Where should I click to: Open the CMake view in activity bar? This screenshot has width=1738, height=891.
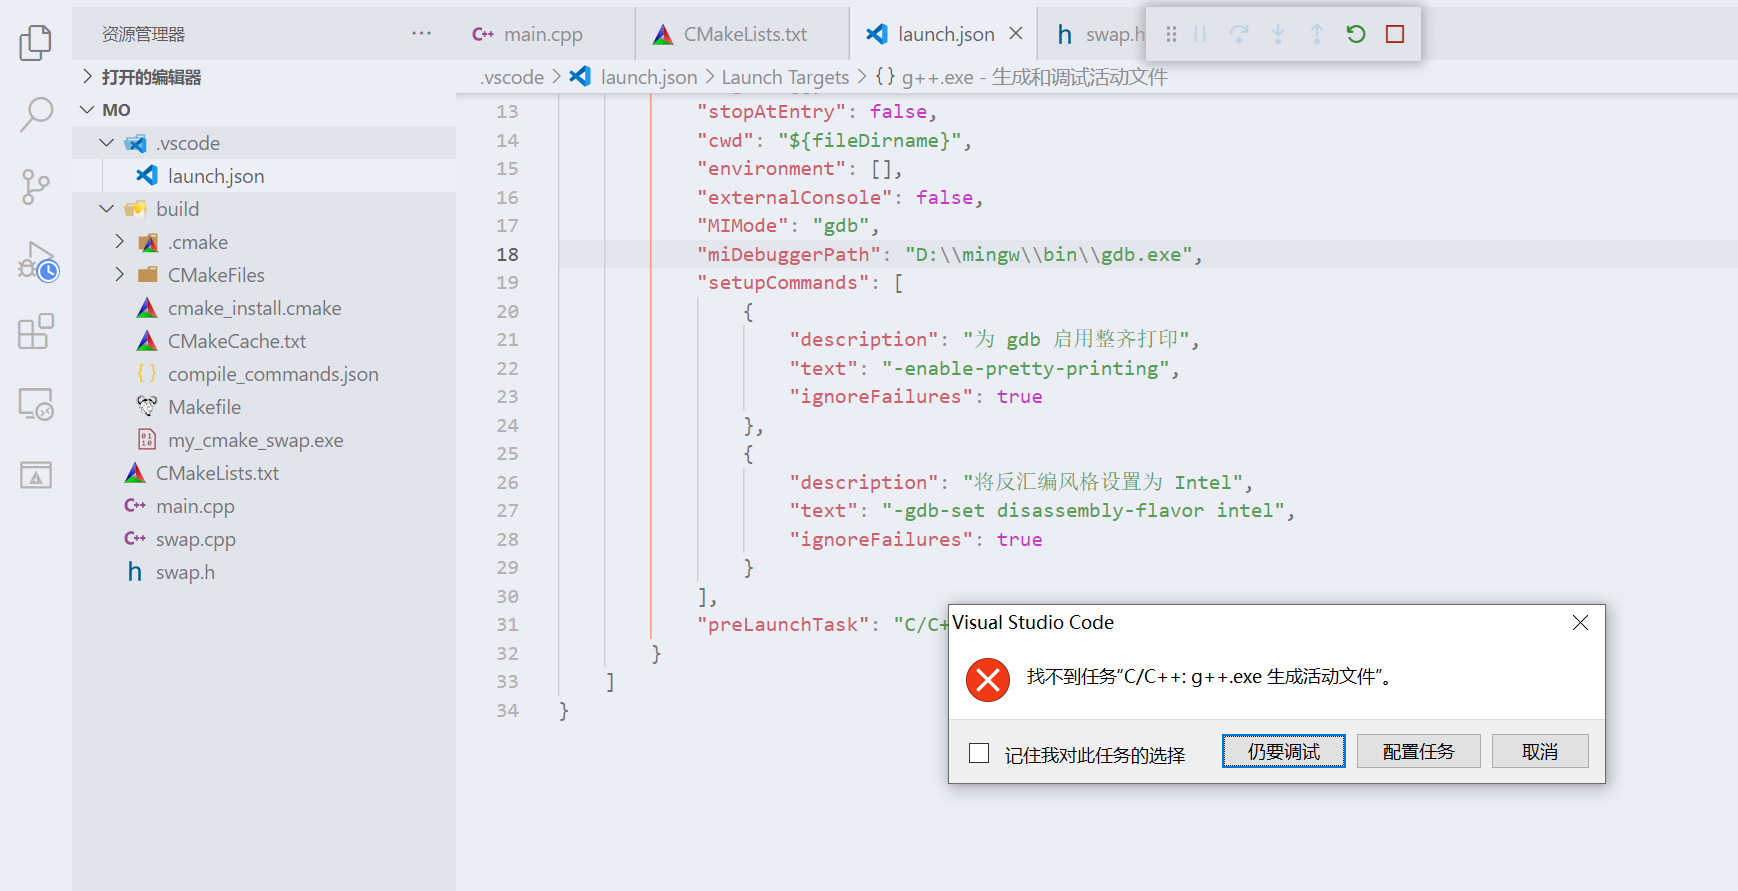coord(36,475)
